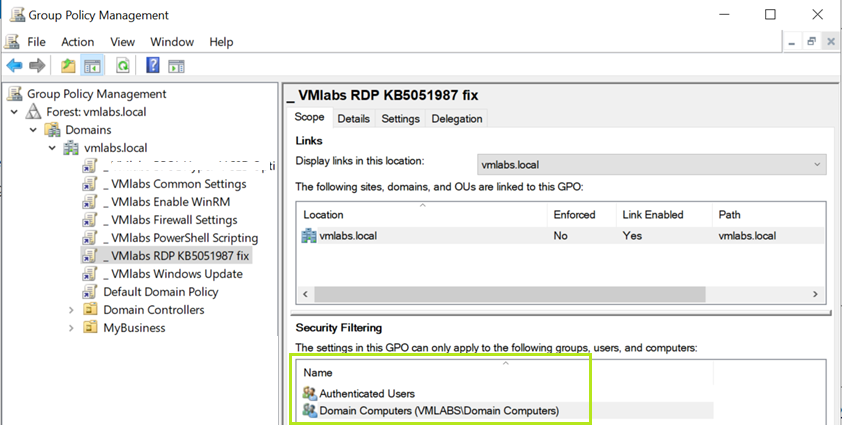Collapse the Forest: vmlabs.local node

tap(14, 112)
